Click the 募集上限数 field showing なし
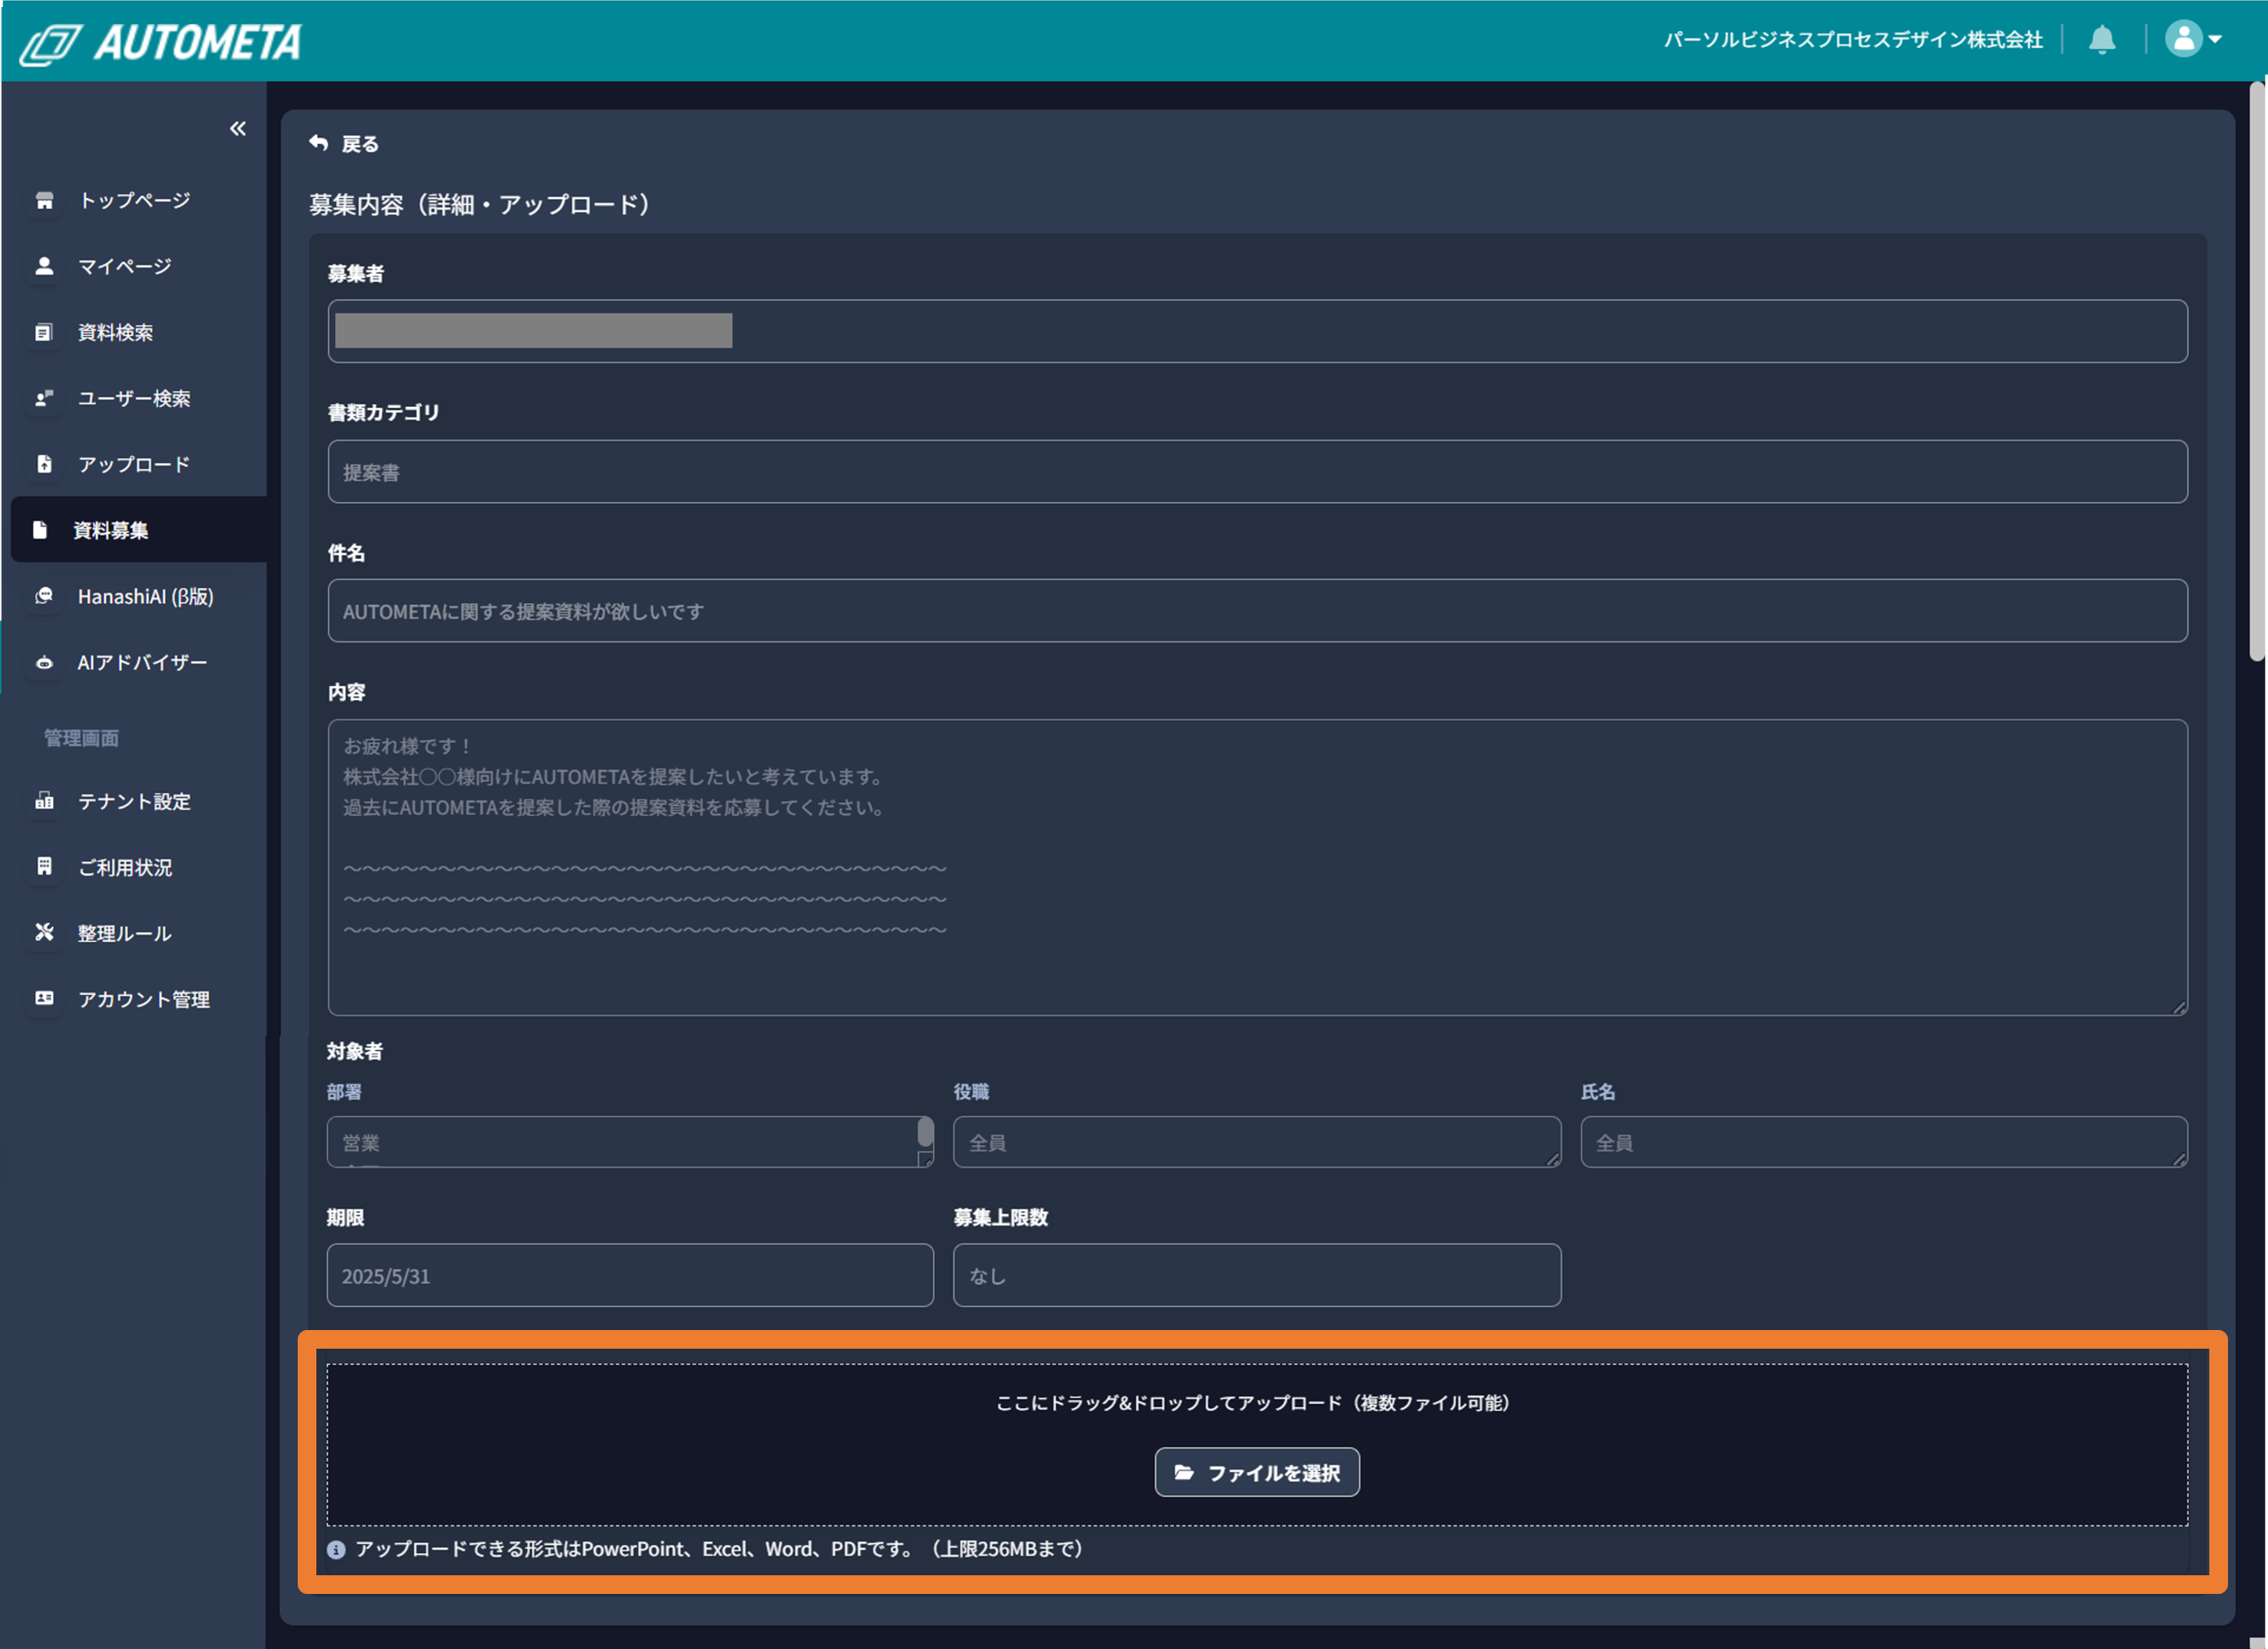The width and height of the screenshot is (2268, 1649). [x=1257, y=1275]
